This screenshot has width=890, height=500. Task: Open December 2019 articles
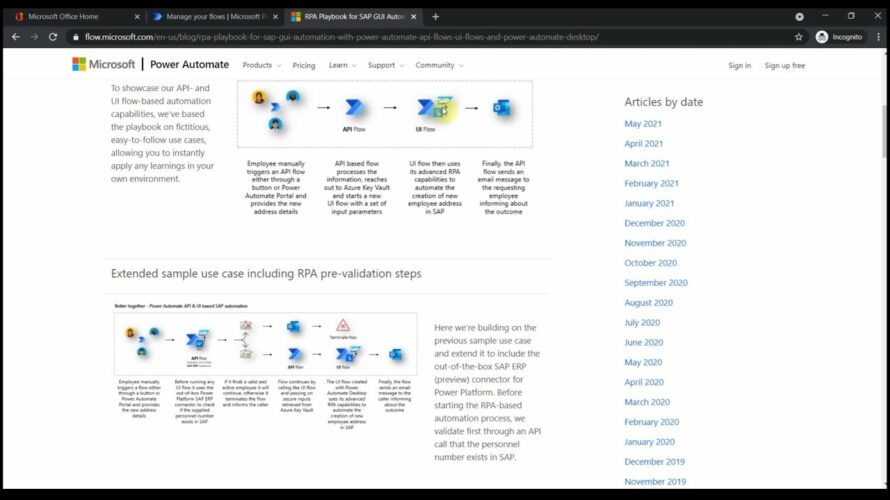[654, 461]
